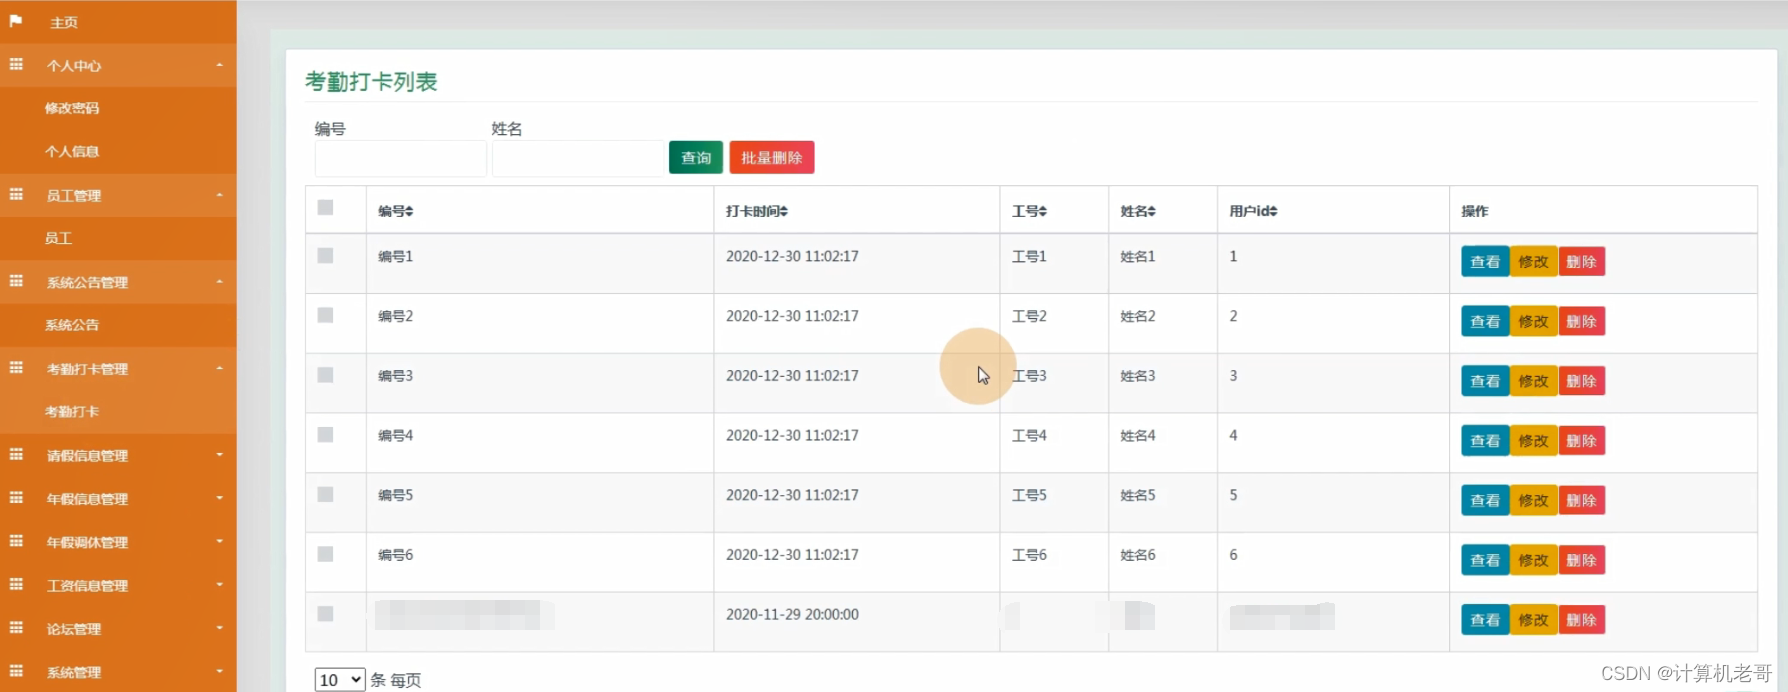Check the row checkbox for 编号1
Viewport: 1788px width, 692px height.
coord(325,255)
